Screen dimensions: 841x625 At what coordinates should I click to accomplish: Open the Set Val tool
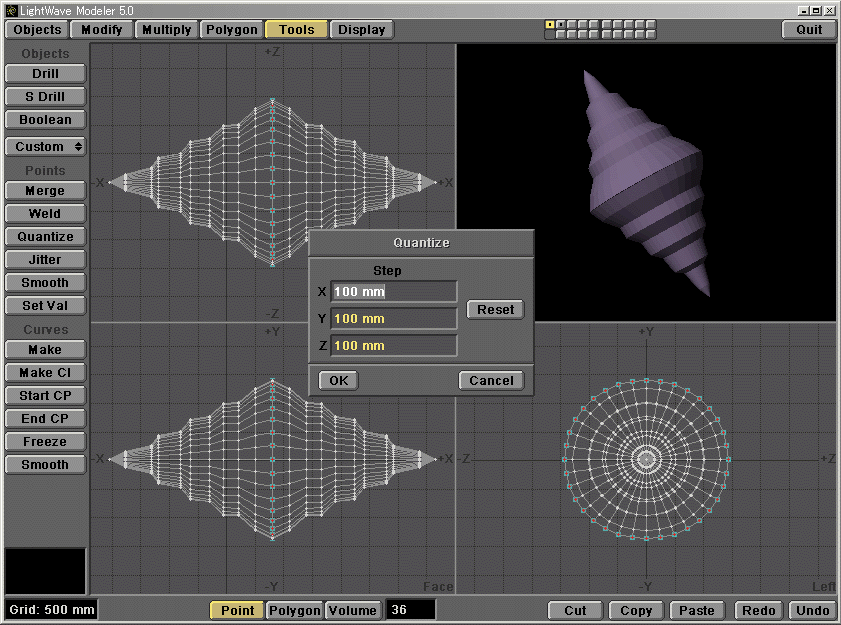(x=44, y=305)
